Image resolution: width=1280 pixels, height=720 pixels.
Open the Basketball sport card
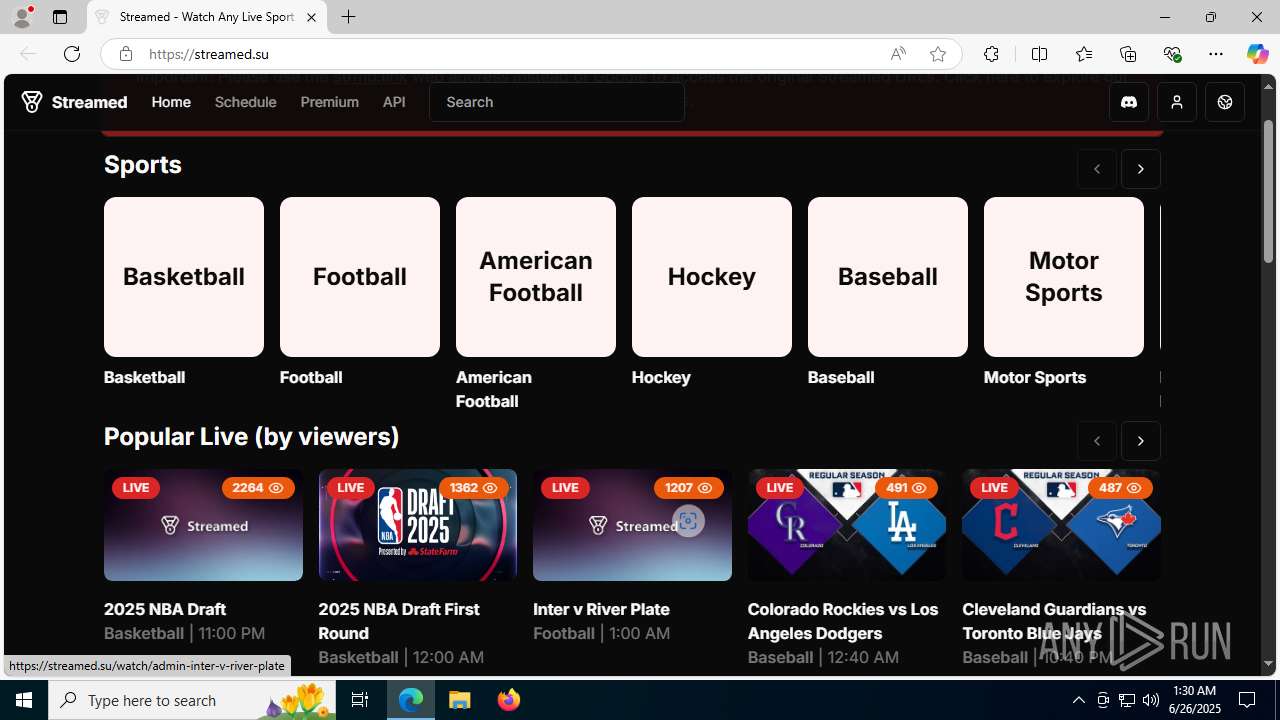pos(184,277)
